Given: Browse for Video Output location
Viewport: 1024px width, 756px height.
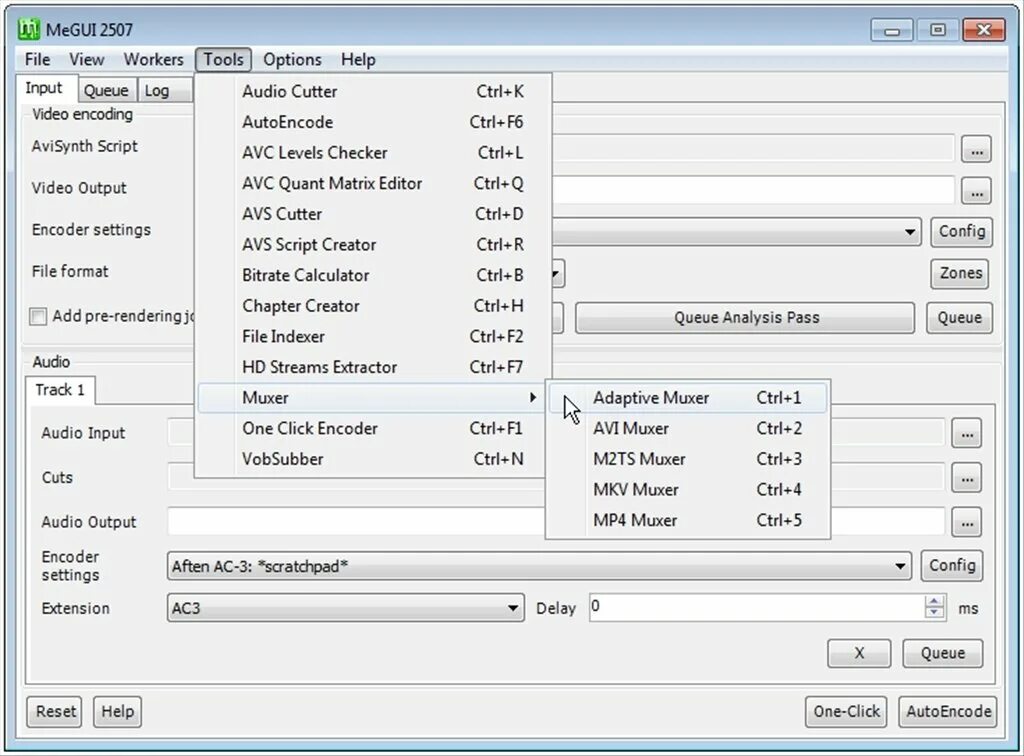Looking at the screenshot, I should click(x=976, y=191).
